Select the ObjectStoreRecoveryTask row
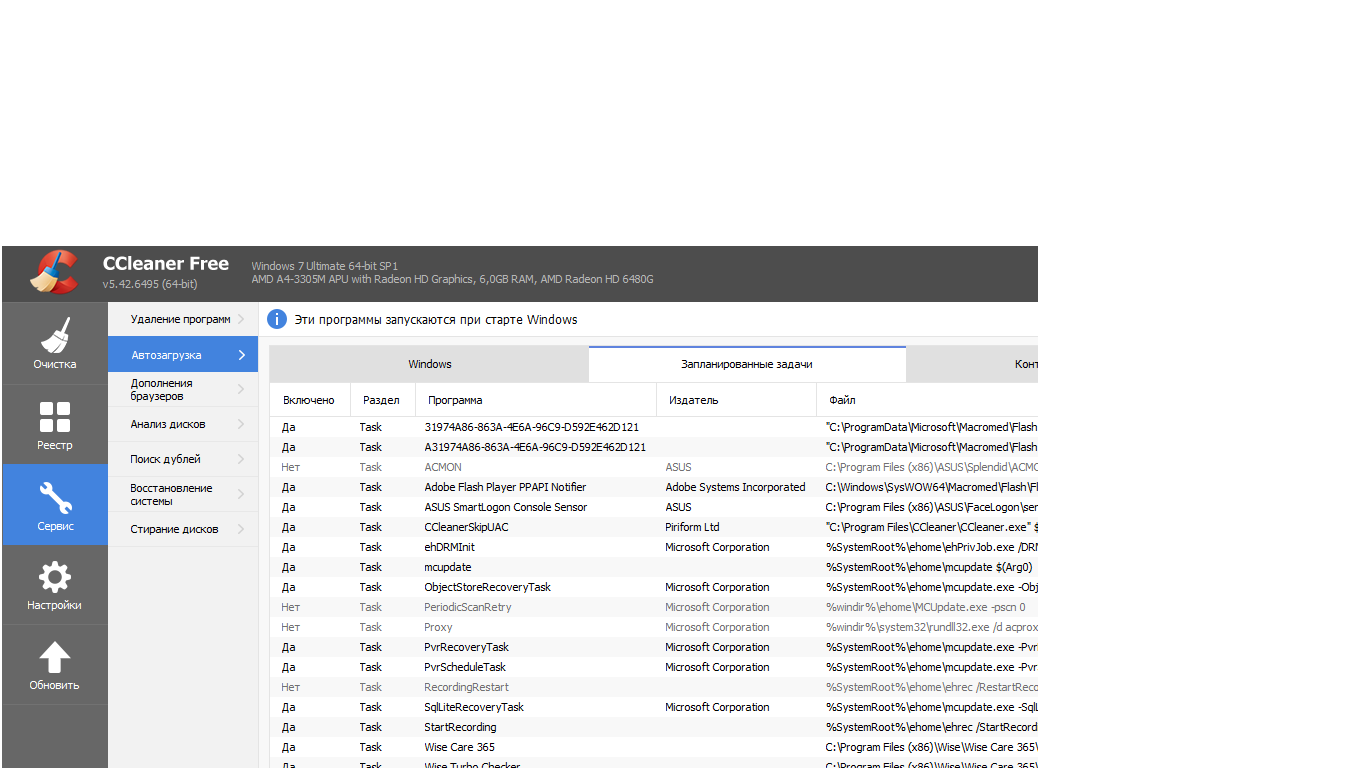 point(654,587)
